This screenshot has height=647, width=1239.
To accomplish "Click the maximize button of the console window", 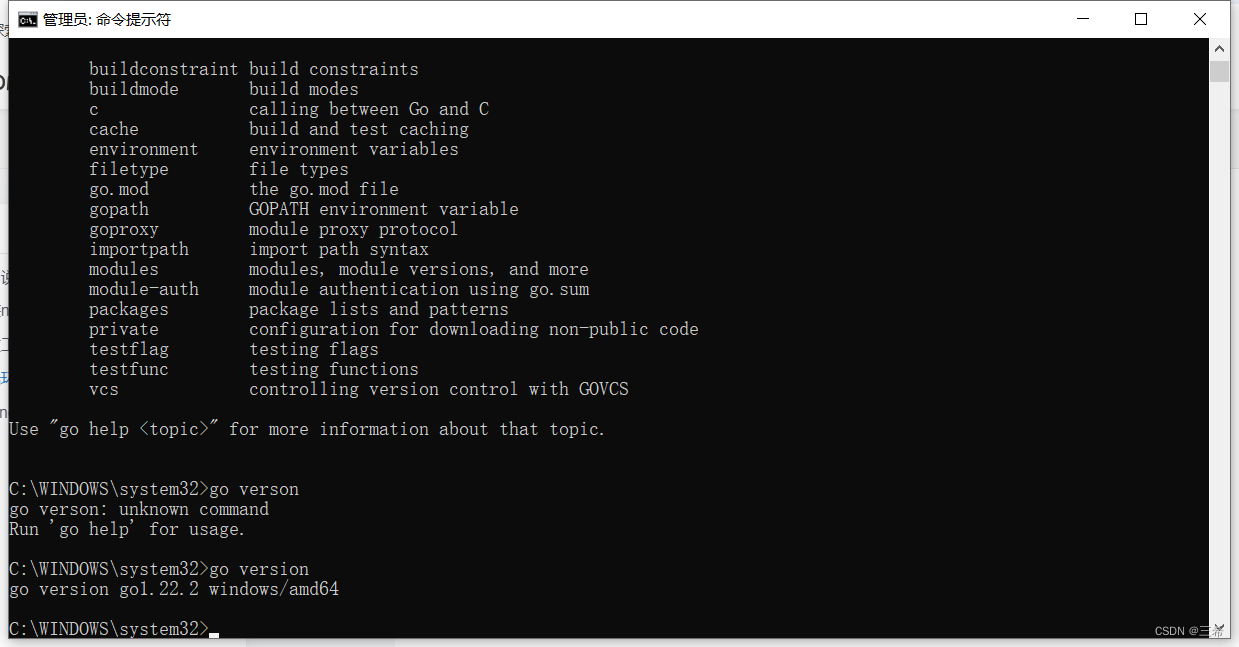I will (1140, 18).
